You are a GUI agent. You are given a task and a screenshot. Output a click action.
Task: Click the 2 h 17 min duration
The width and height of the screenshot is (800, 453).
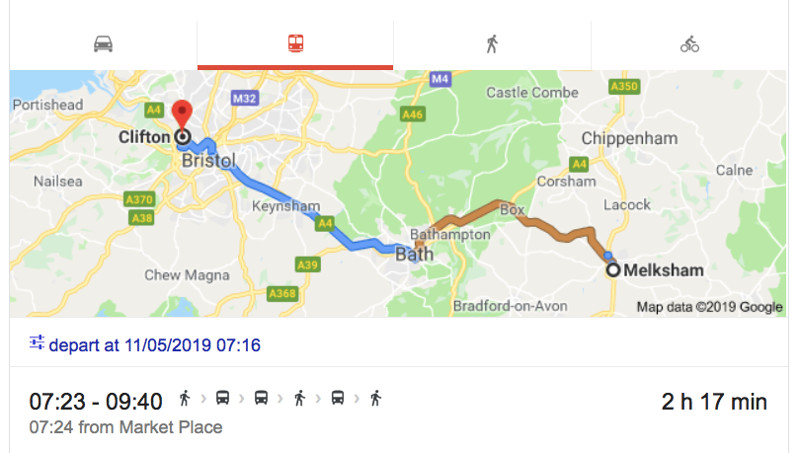(x=714, y=402)
